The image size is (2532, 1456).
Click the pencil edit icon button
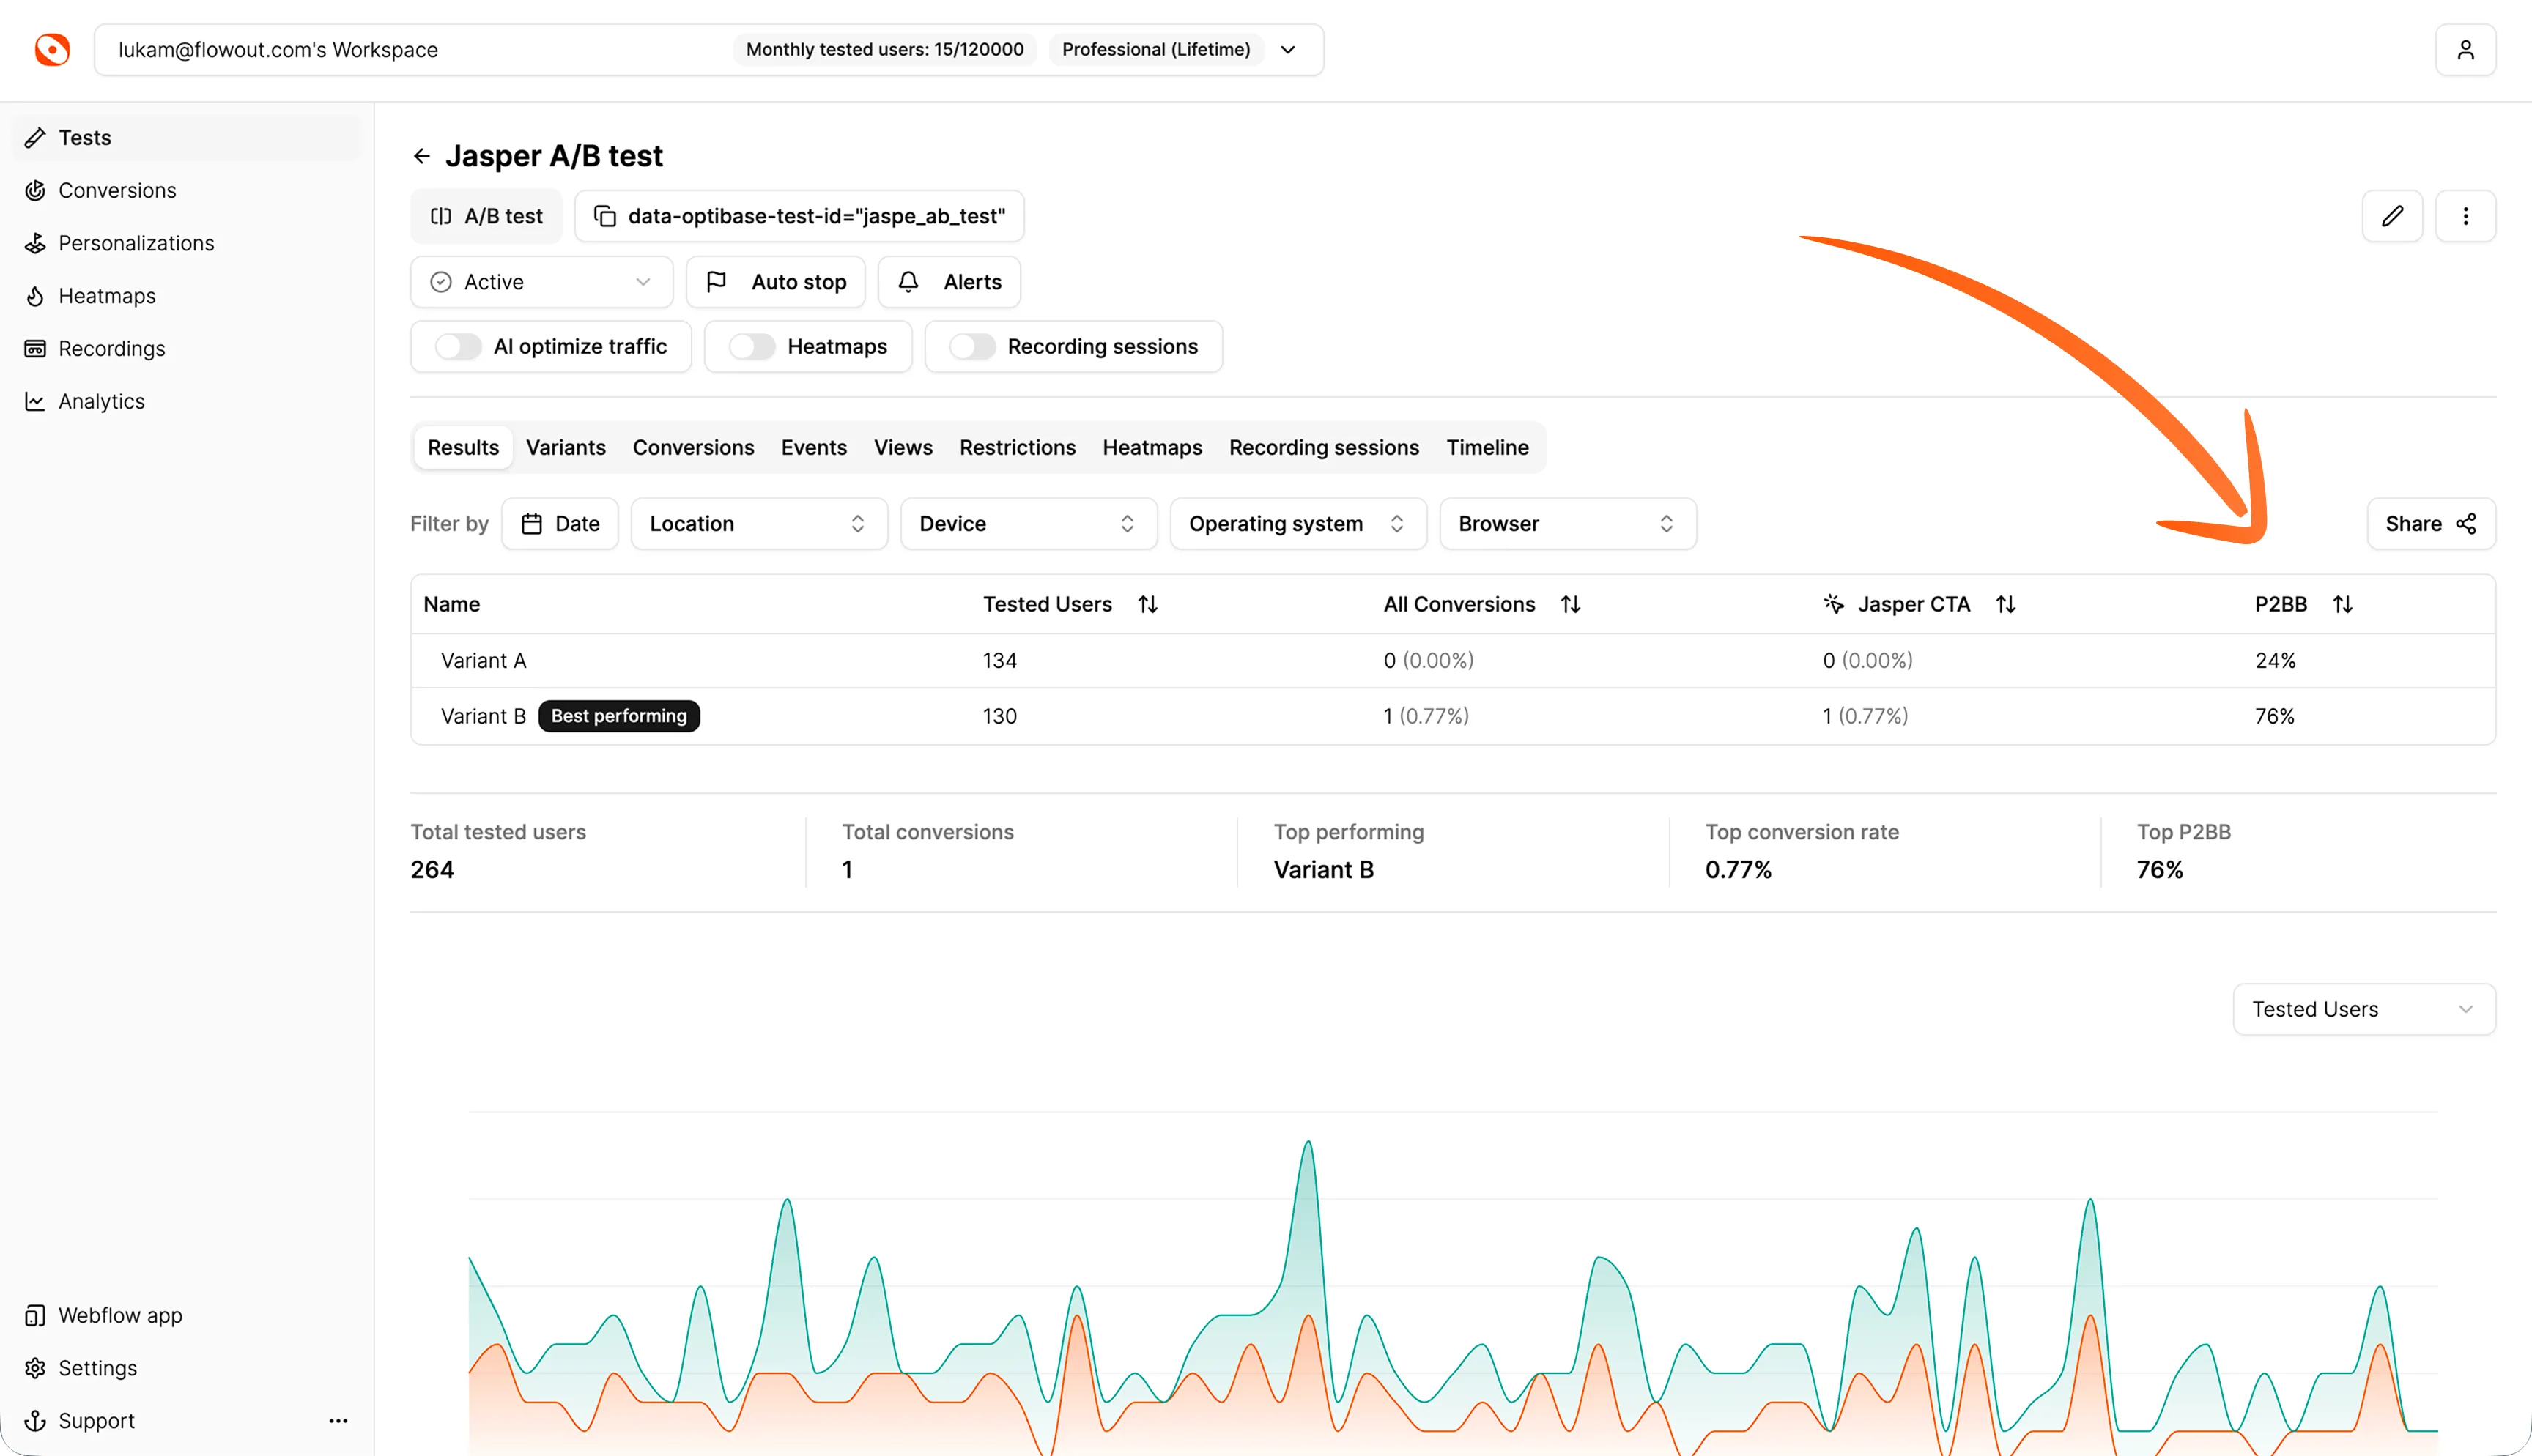click(x=2392, y=216)
